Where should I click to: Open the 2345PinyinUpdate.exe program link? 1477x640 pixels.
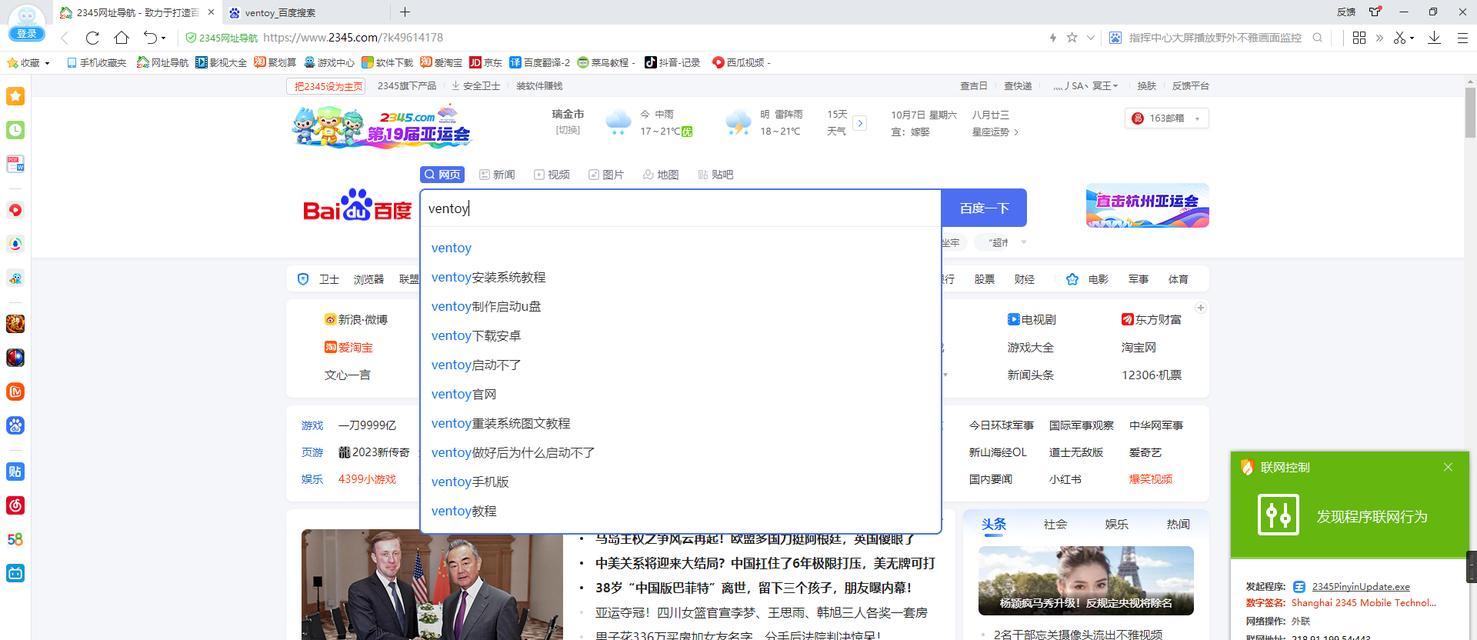1360,587
